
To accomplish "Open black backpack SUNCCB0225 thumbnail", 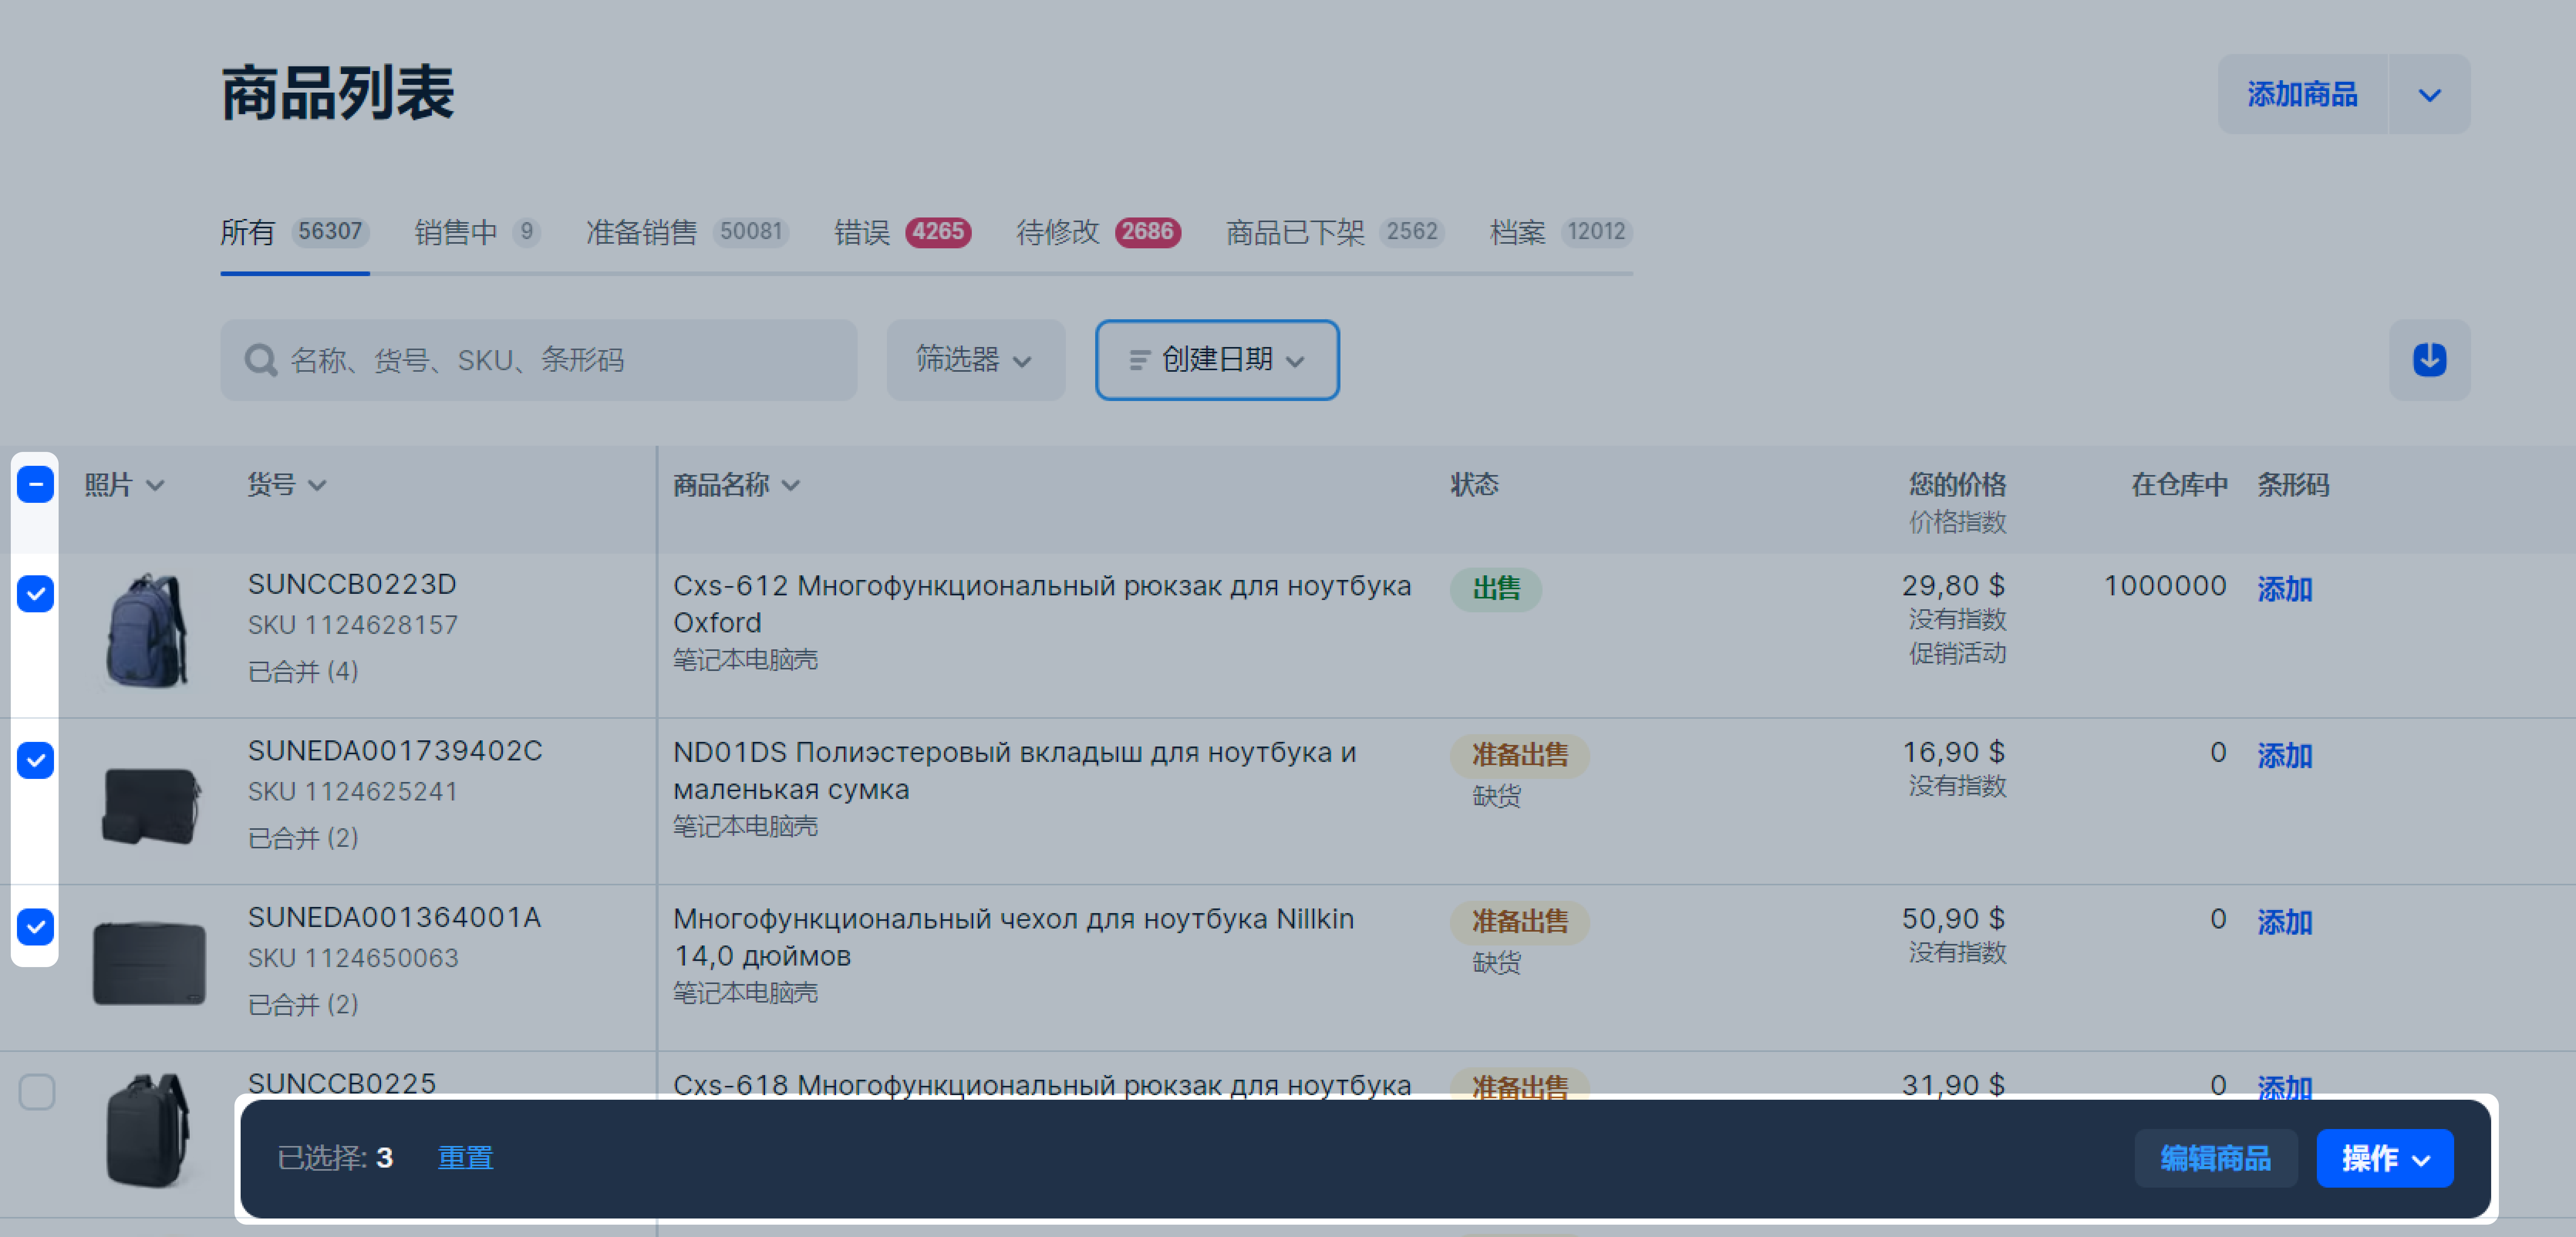I will click(x=147, y=1130).
